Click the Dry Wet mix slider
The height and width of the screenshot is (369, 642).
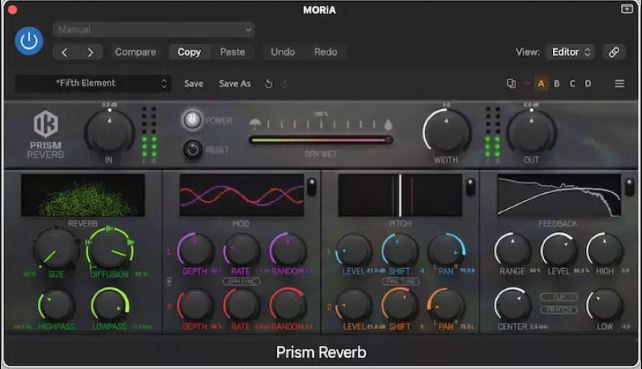321,140
